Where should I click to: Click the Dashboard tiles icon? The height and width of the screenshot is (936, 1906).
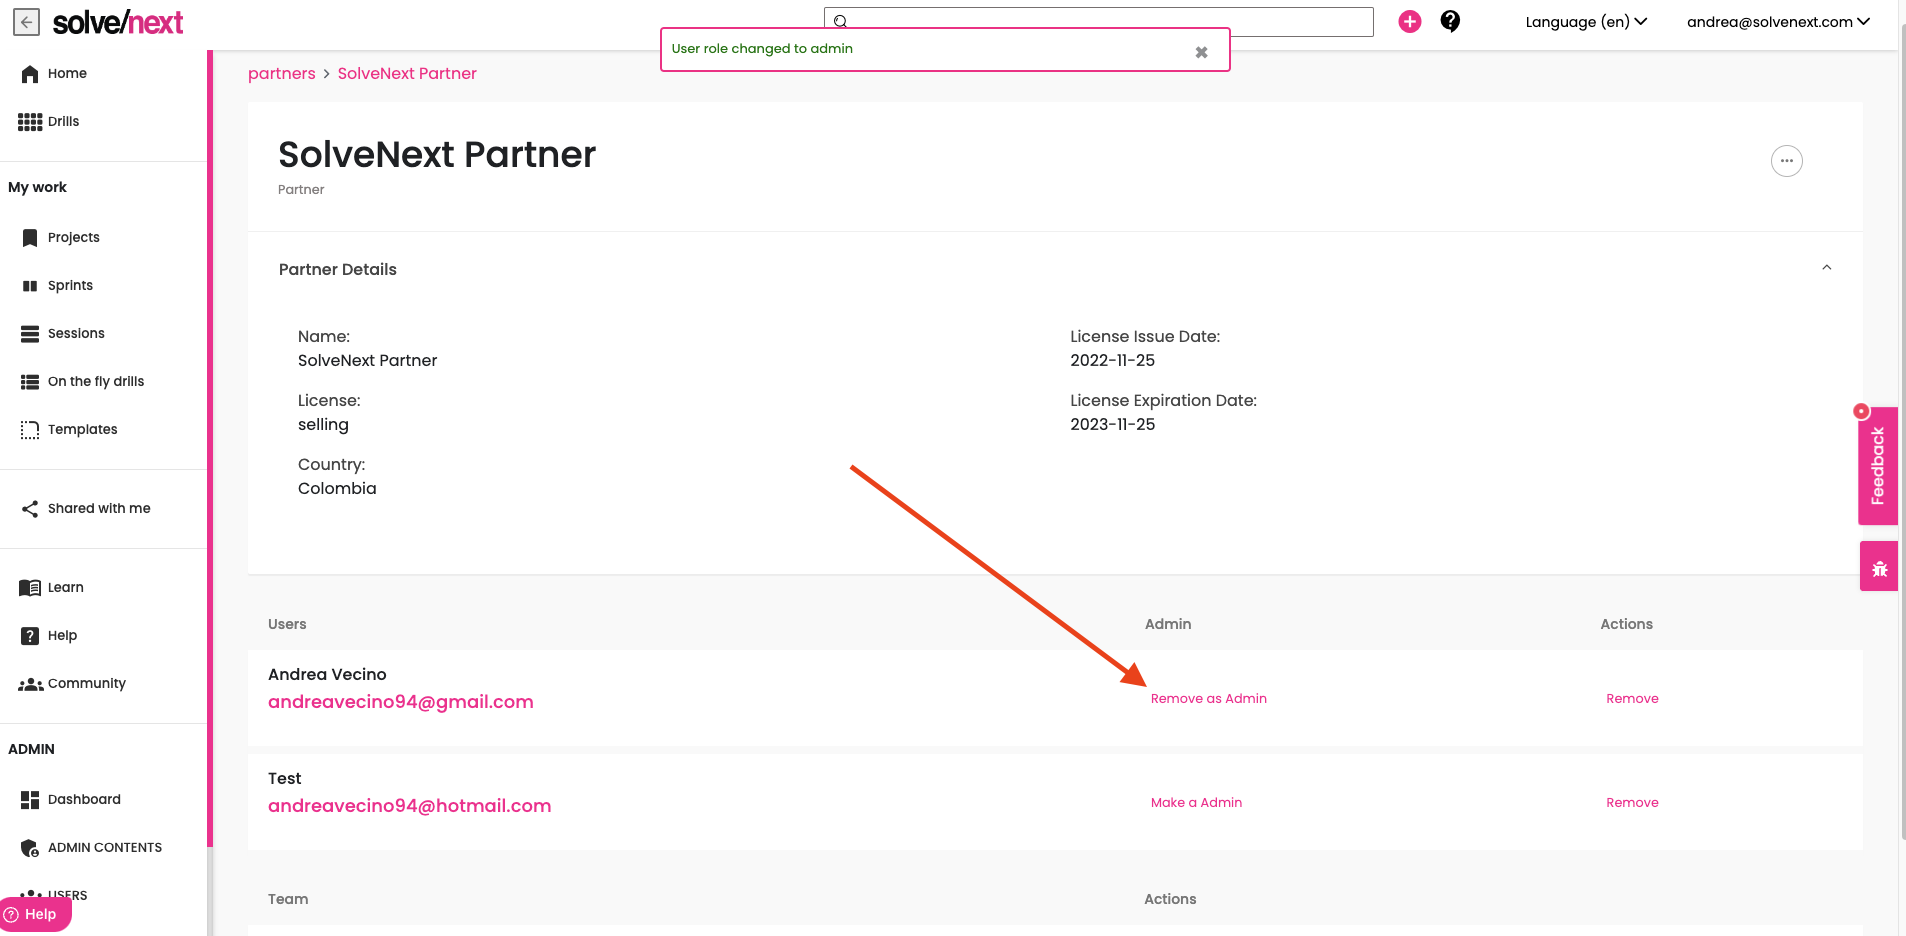30,800
